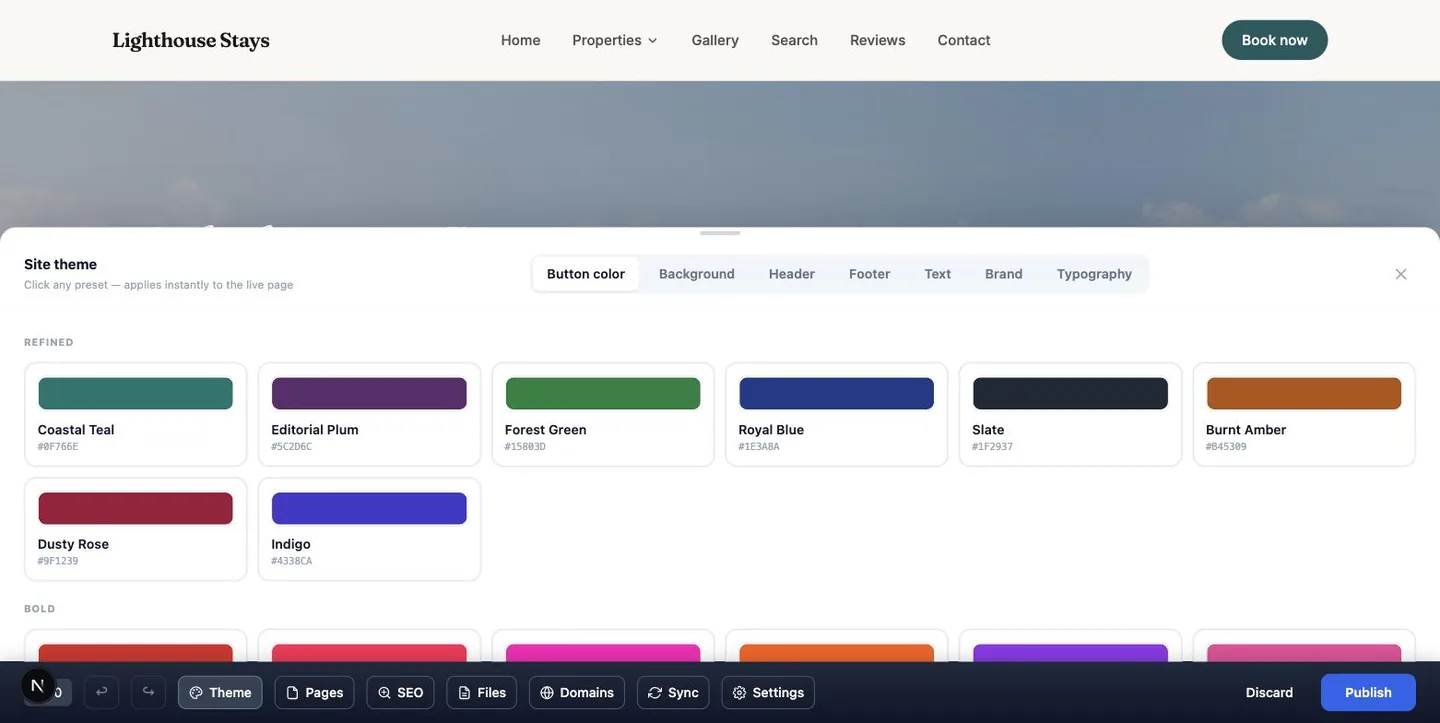Discard the pending changes
This screenshot has height=723, width=1440.
click(x=1270, y=692)
